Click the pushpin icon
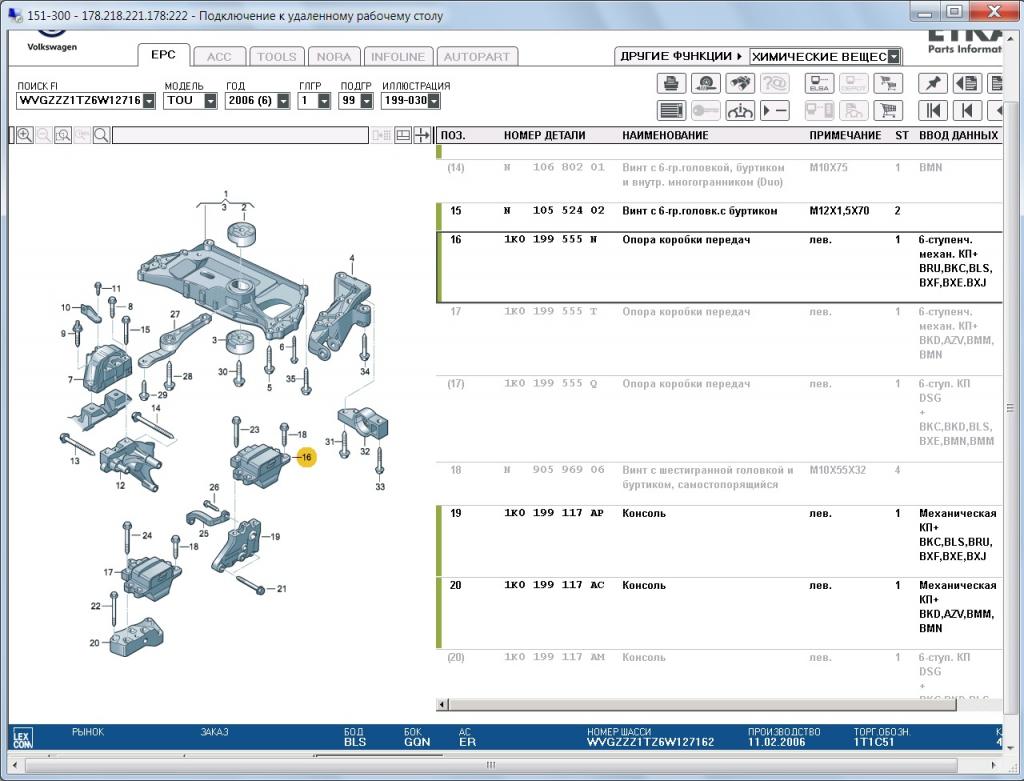Screen dimensions: 1024x781 (933, 84)
